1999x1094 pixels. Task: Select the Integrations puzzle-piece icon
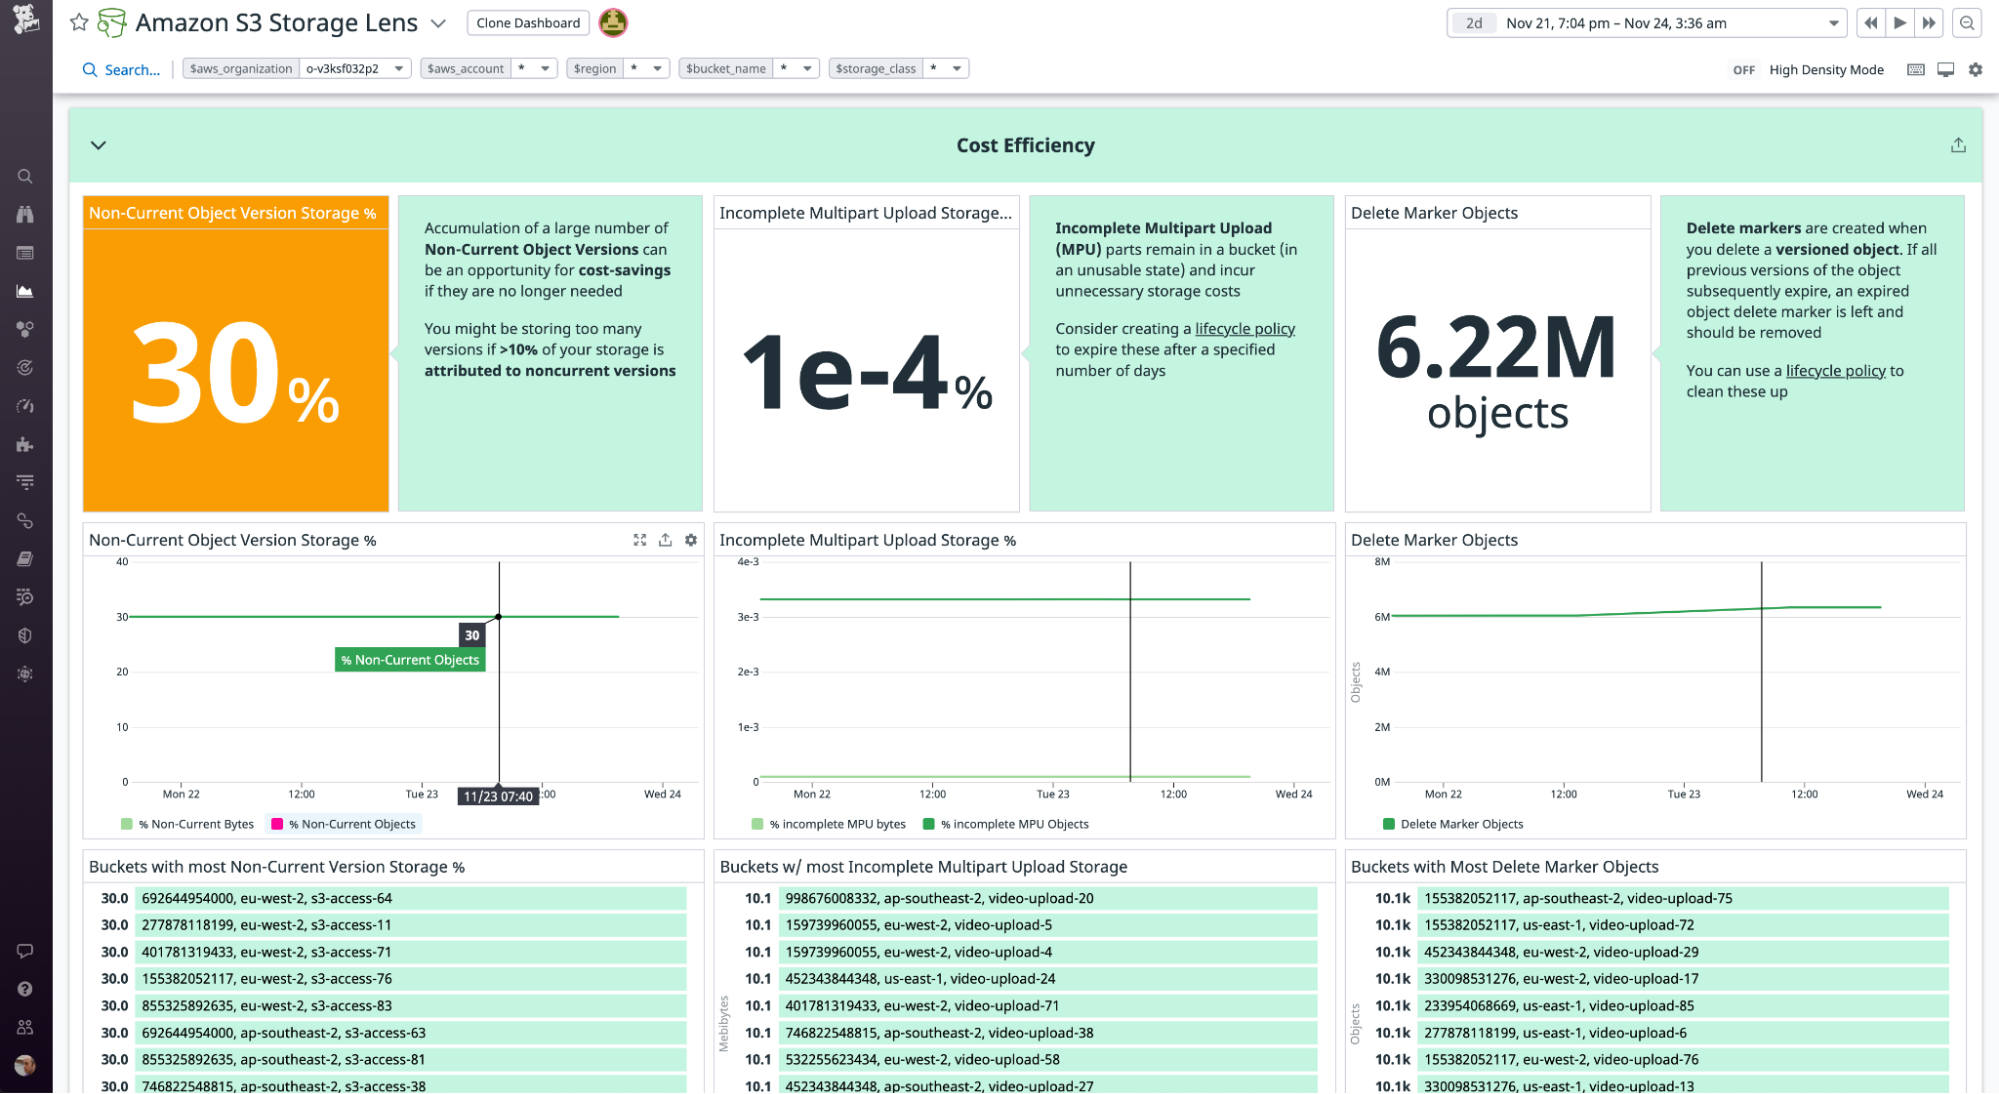point(25,444)
